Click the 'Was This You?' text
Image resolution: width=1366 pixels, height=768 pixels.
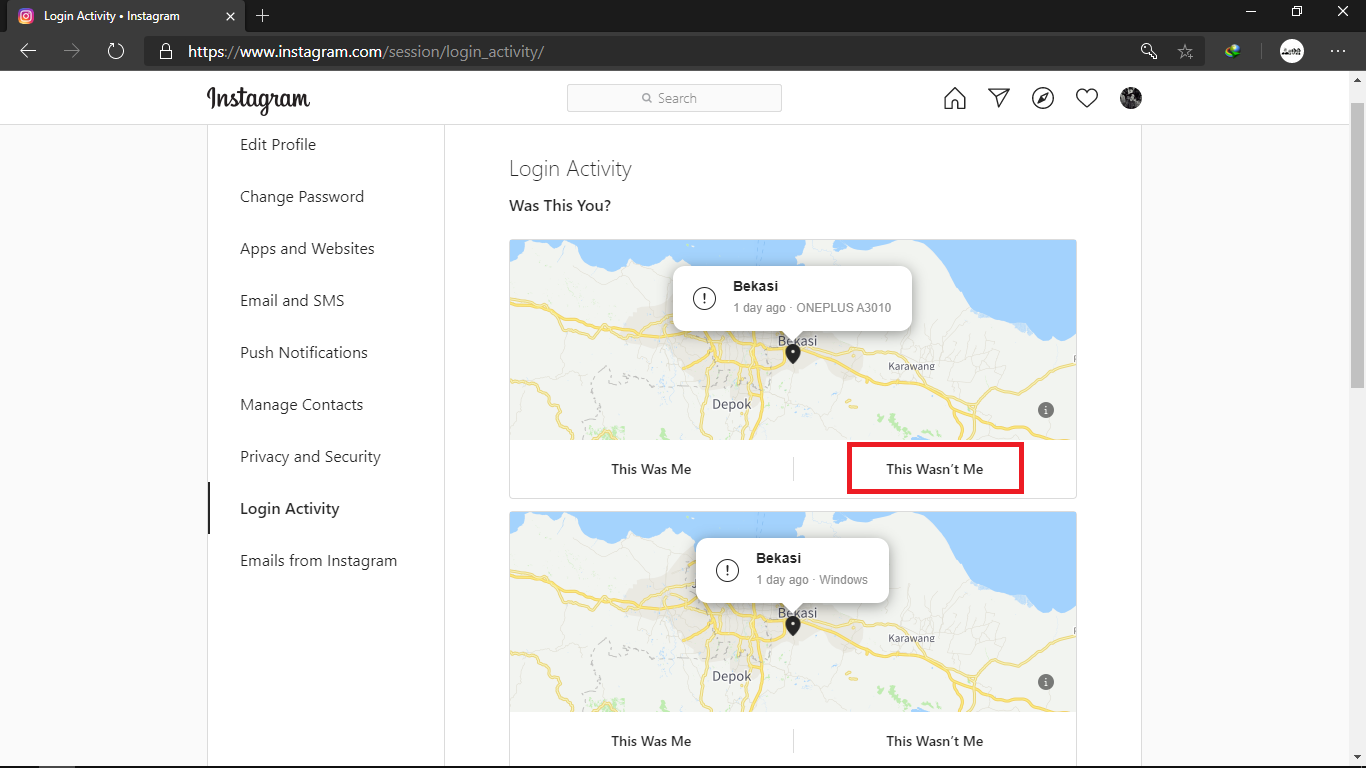pyautogui.click(x=560, y=206)
